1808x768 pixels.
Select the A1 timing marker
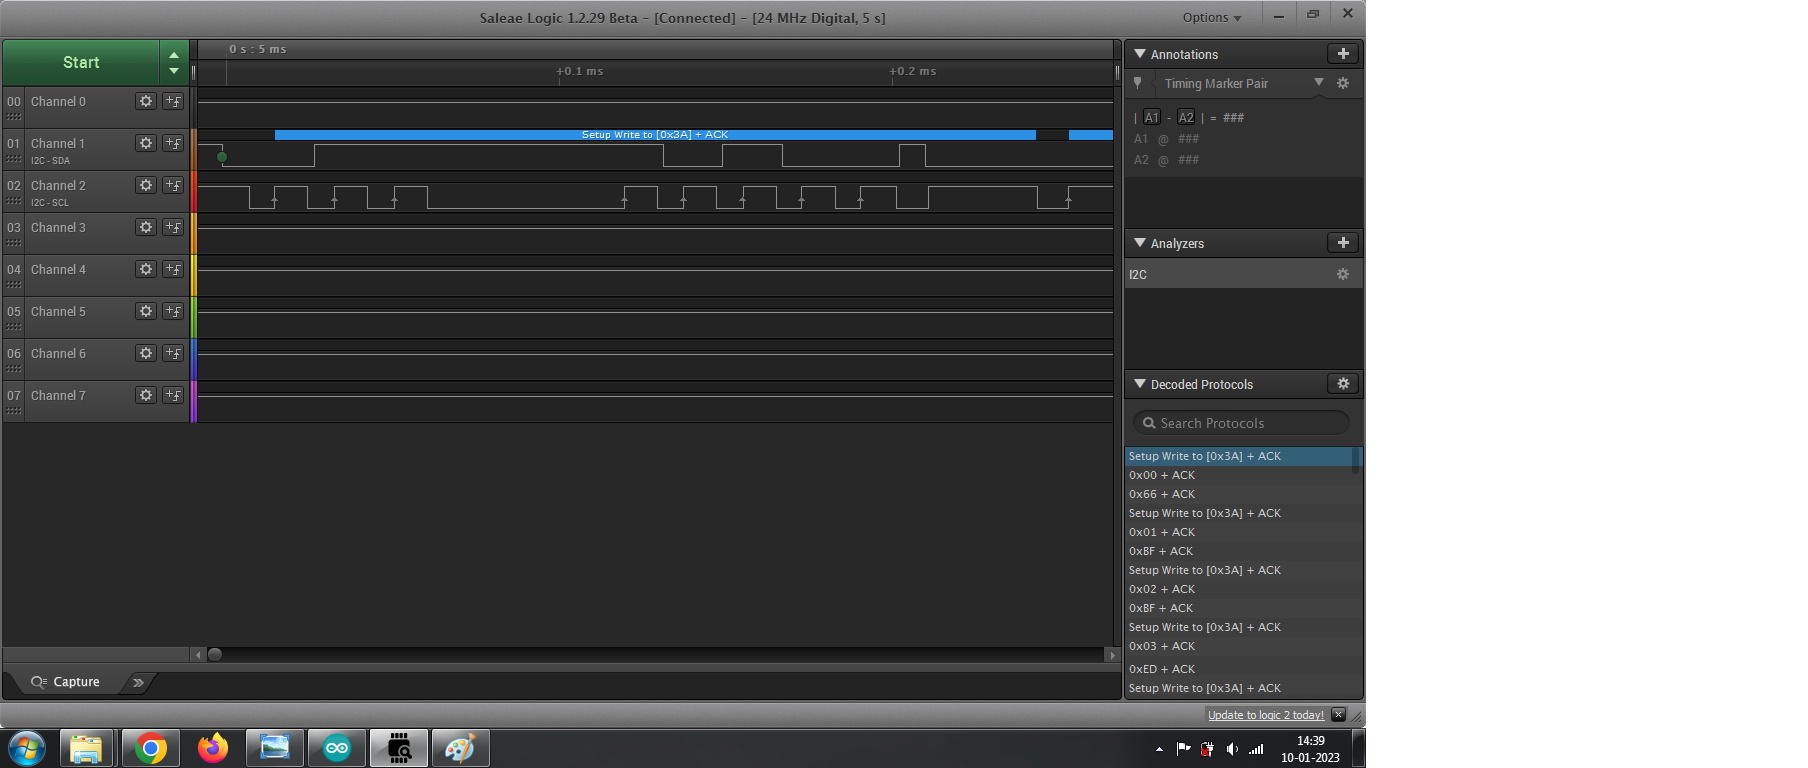click(x=1152, y=118)
